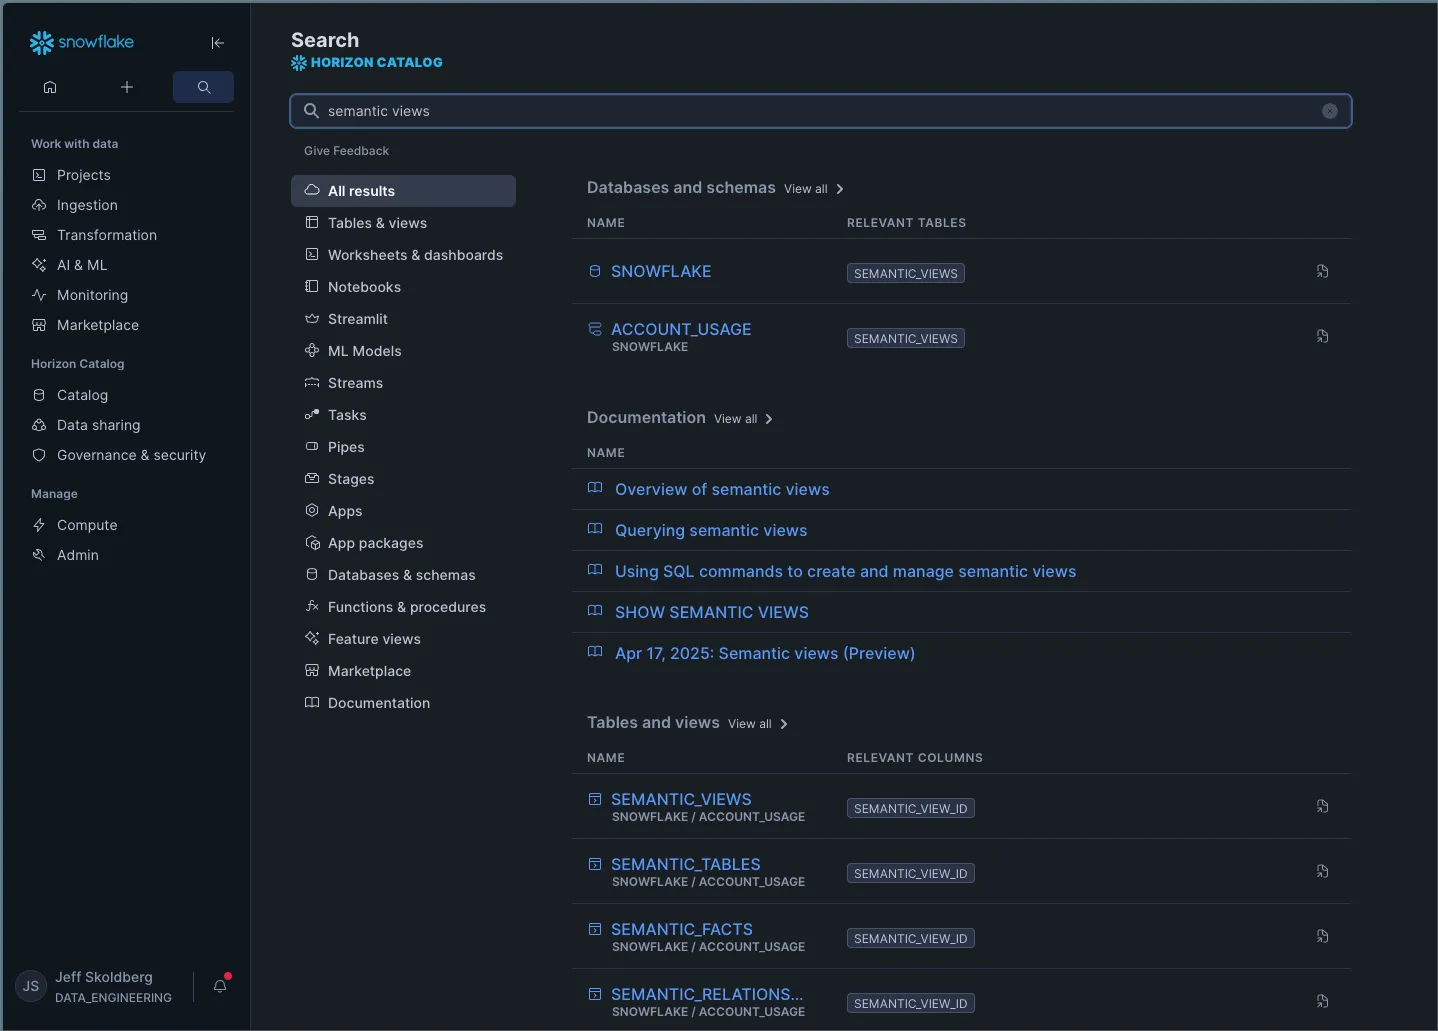Viewport: 1438px width, 1031px height.
Task: Open Apr 17, 2025 Semantic views doc
Action: click(x=765, y=653)
